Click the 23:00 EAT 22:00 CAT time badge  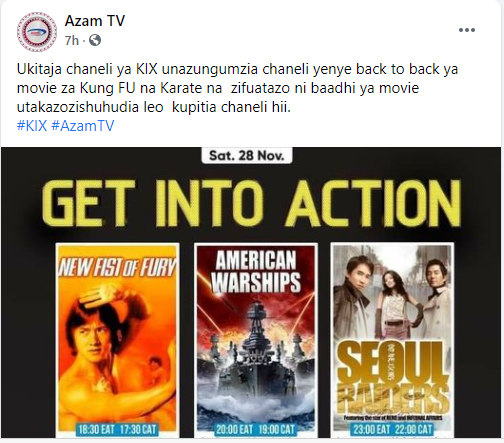click(392, 429)
